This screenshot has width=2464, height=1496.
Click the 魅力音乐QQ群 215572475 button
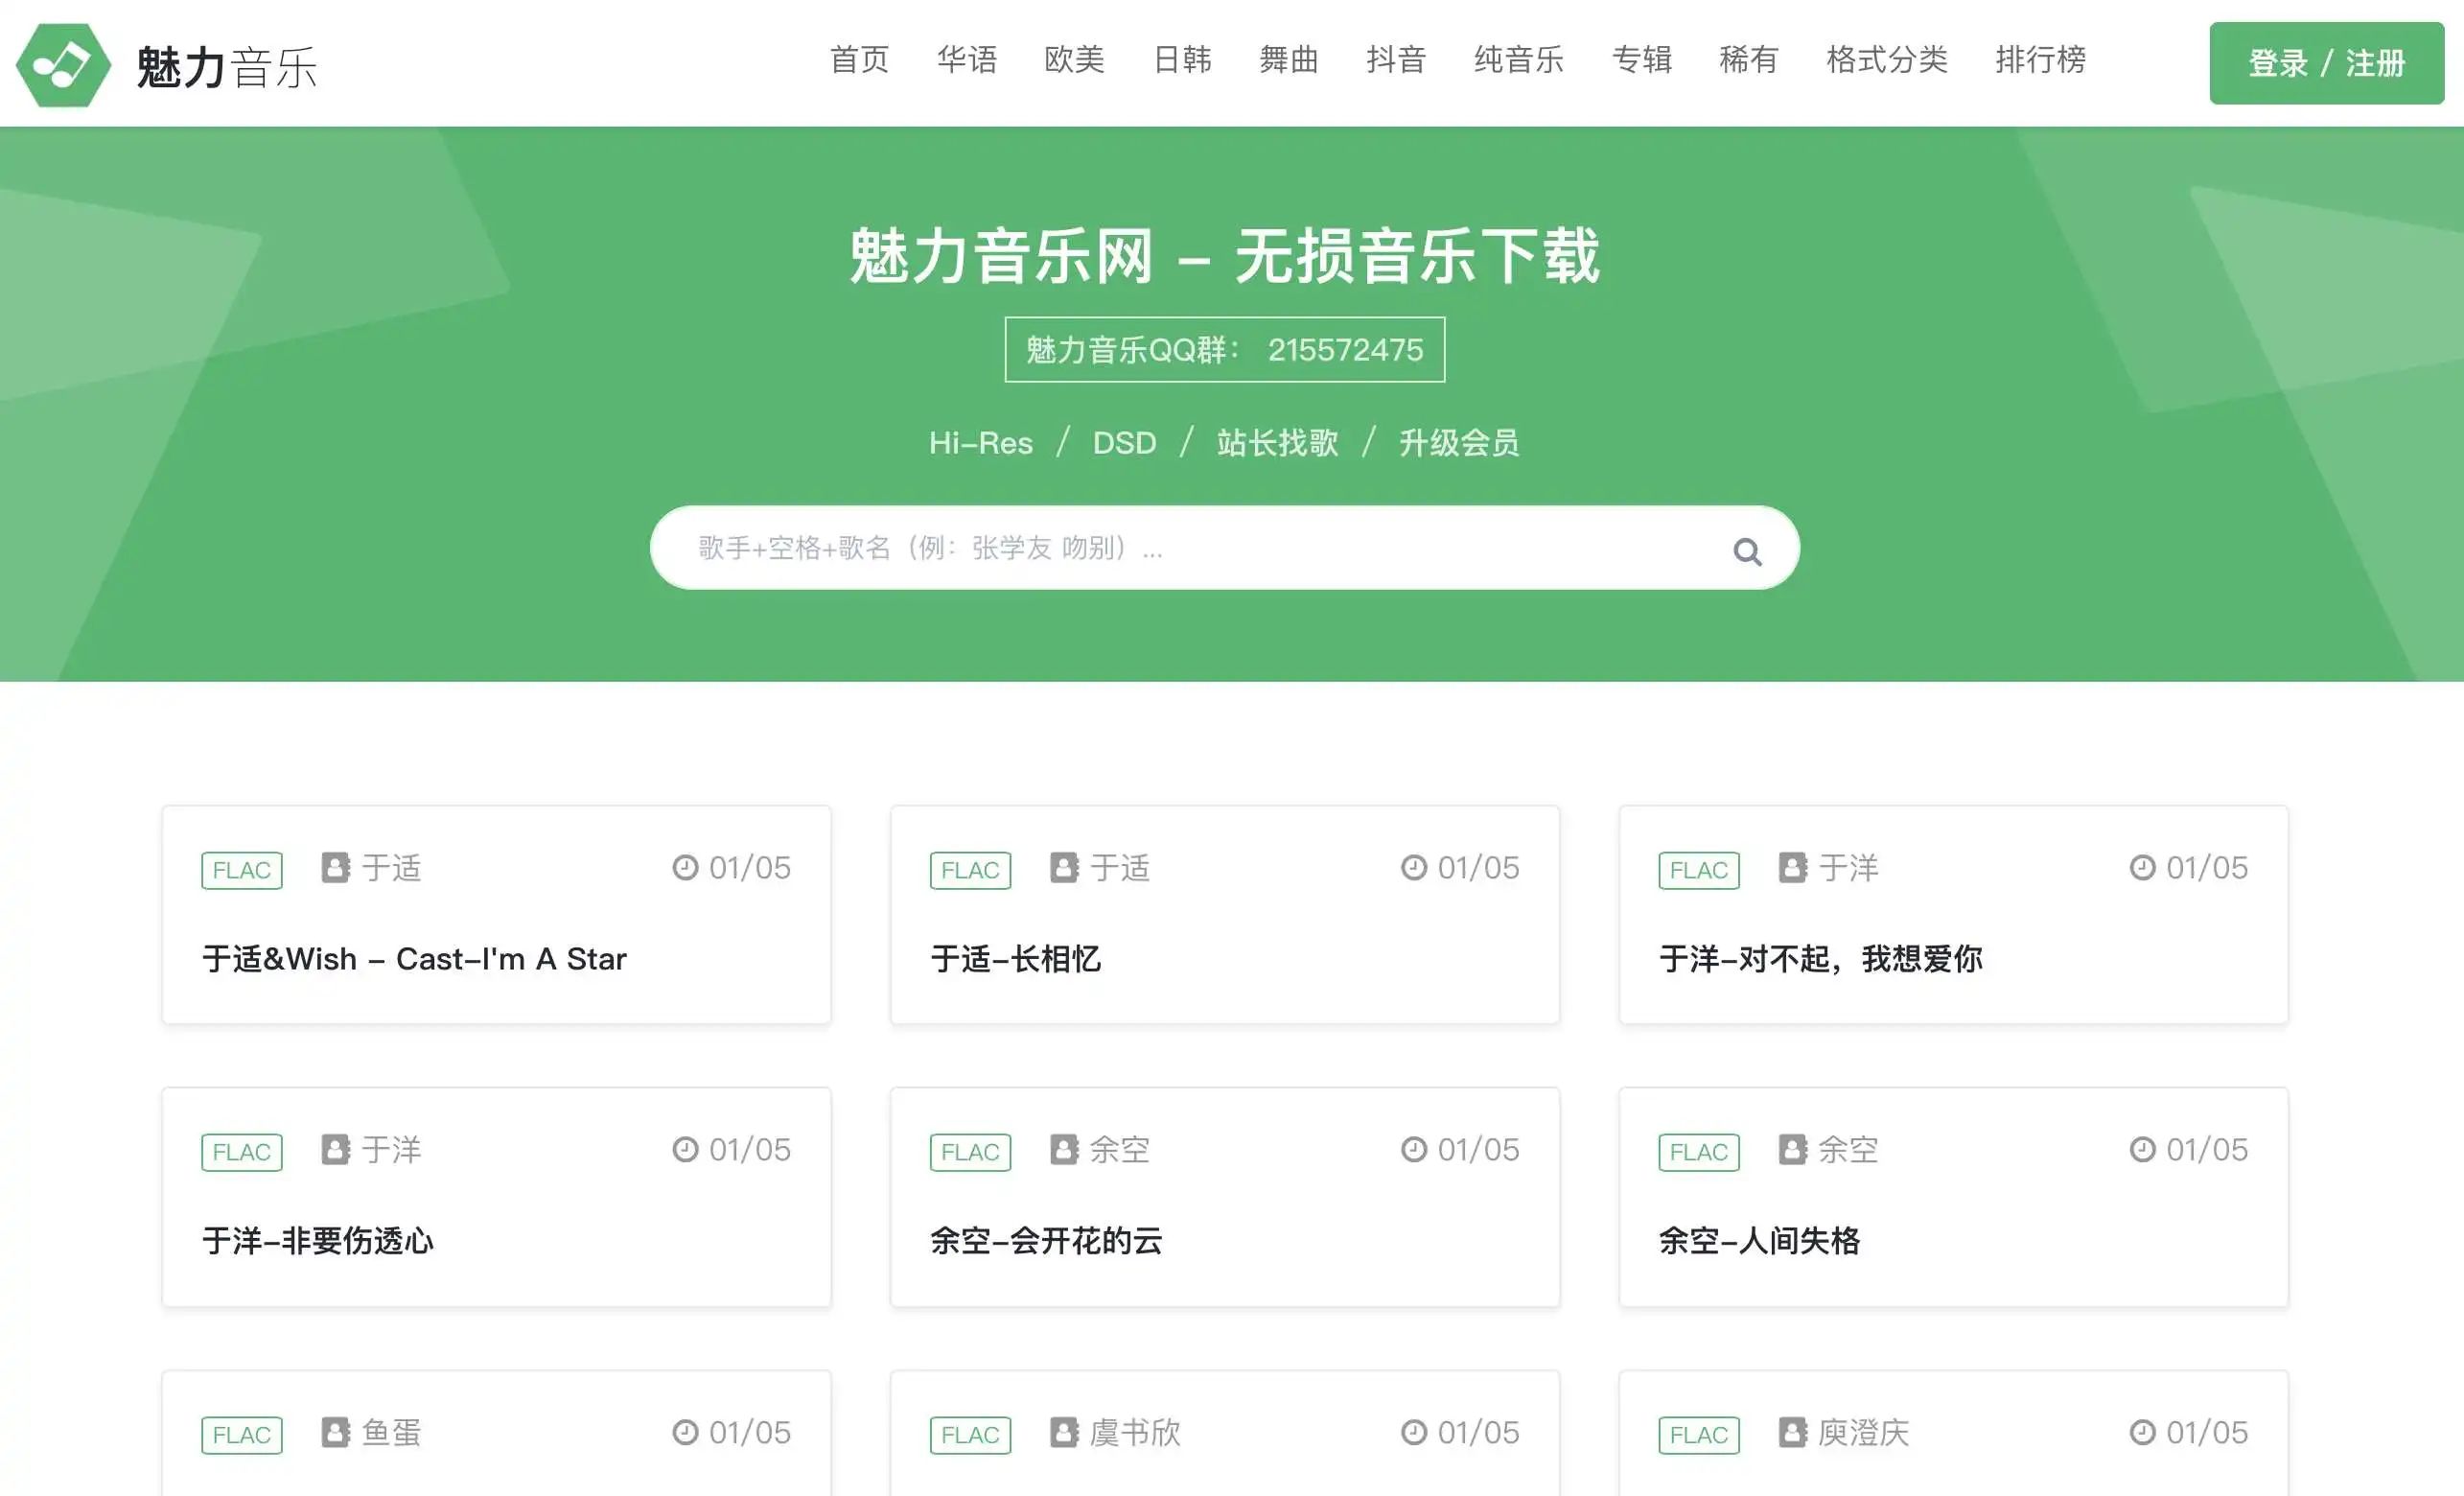(x=1224, y=349)
